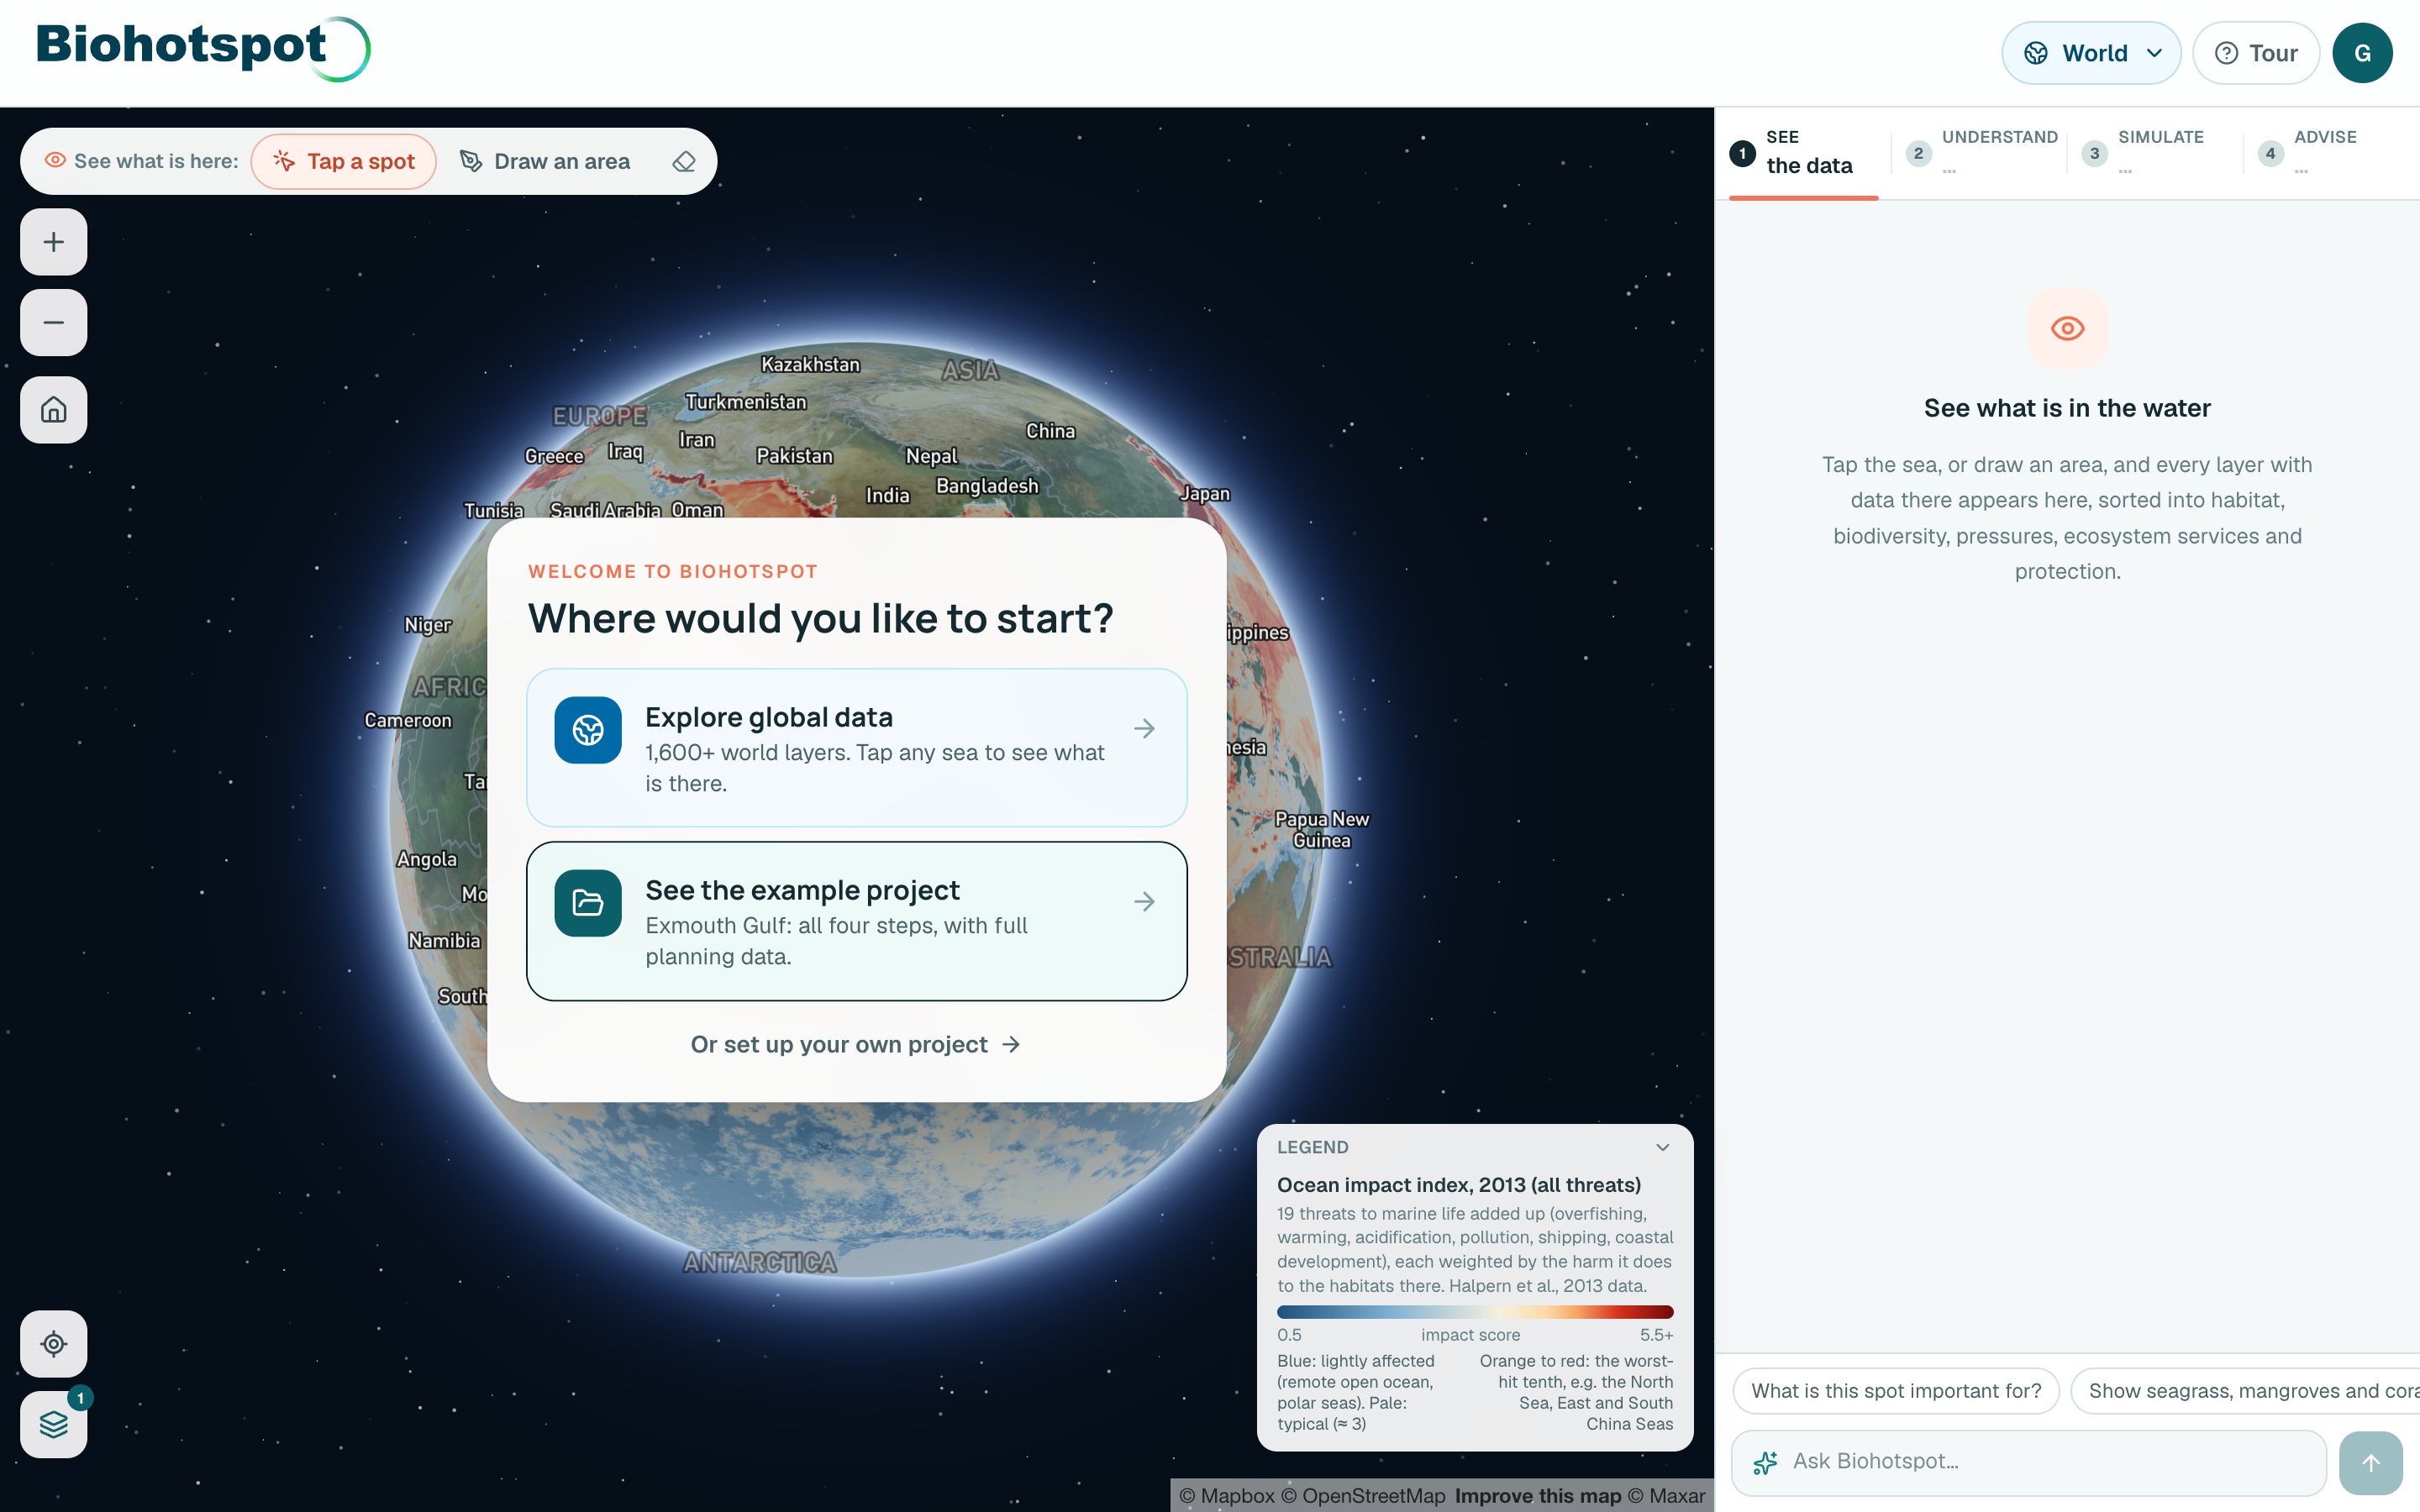
Task: Click the globe icon on Explore global data
Action: pyautogui.click(x=588, y=730)
